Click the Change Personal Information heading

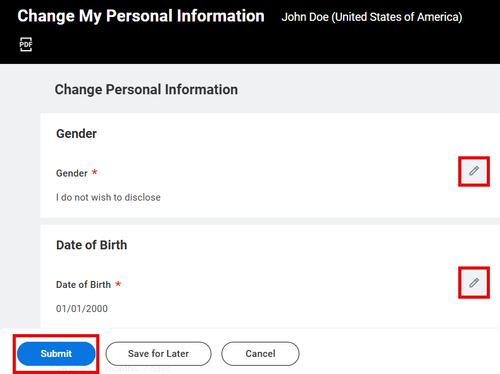(x=146, y=89)
